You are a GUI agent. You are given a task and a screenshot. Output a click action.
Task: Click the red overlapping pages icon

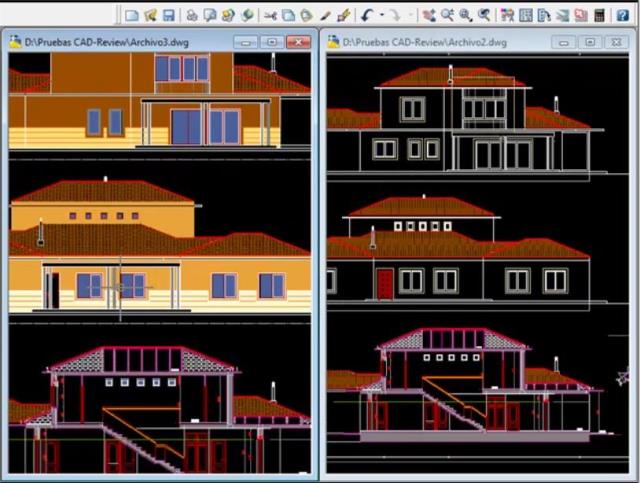(x=580, y=16)
